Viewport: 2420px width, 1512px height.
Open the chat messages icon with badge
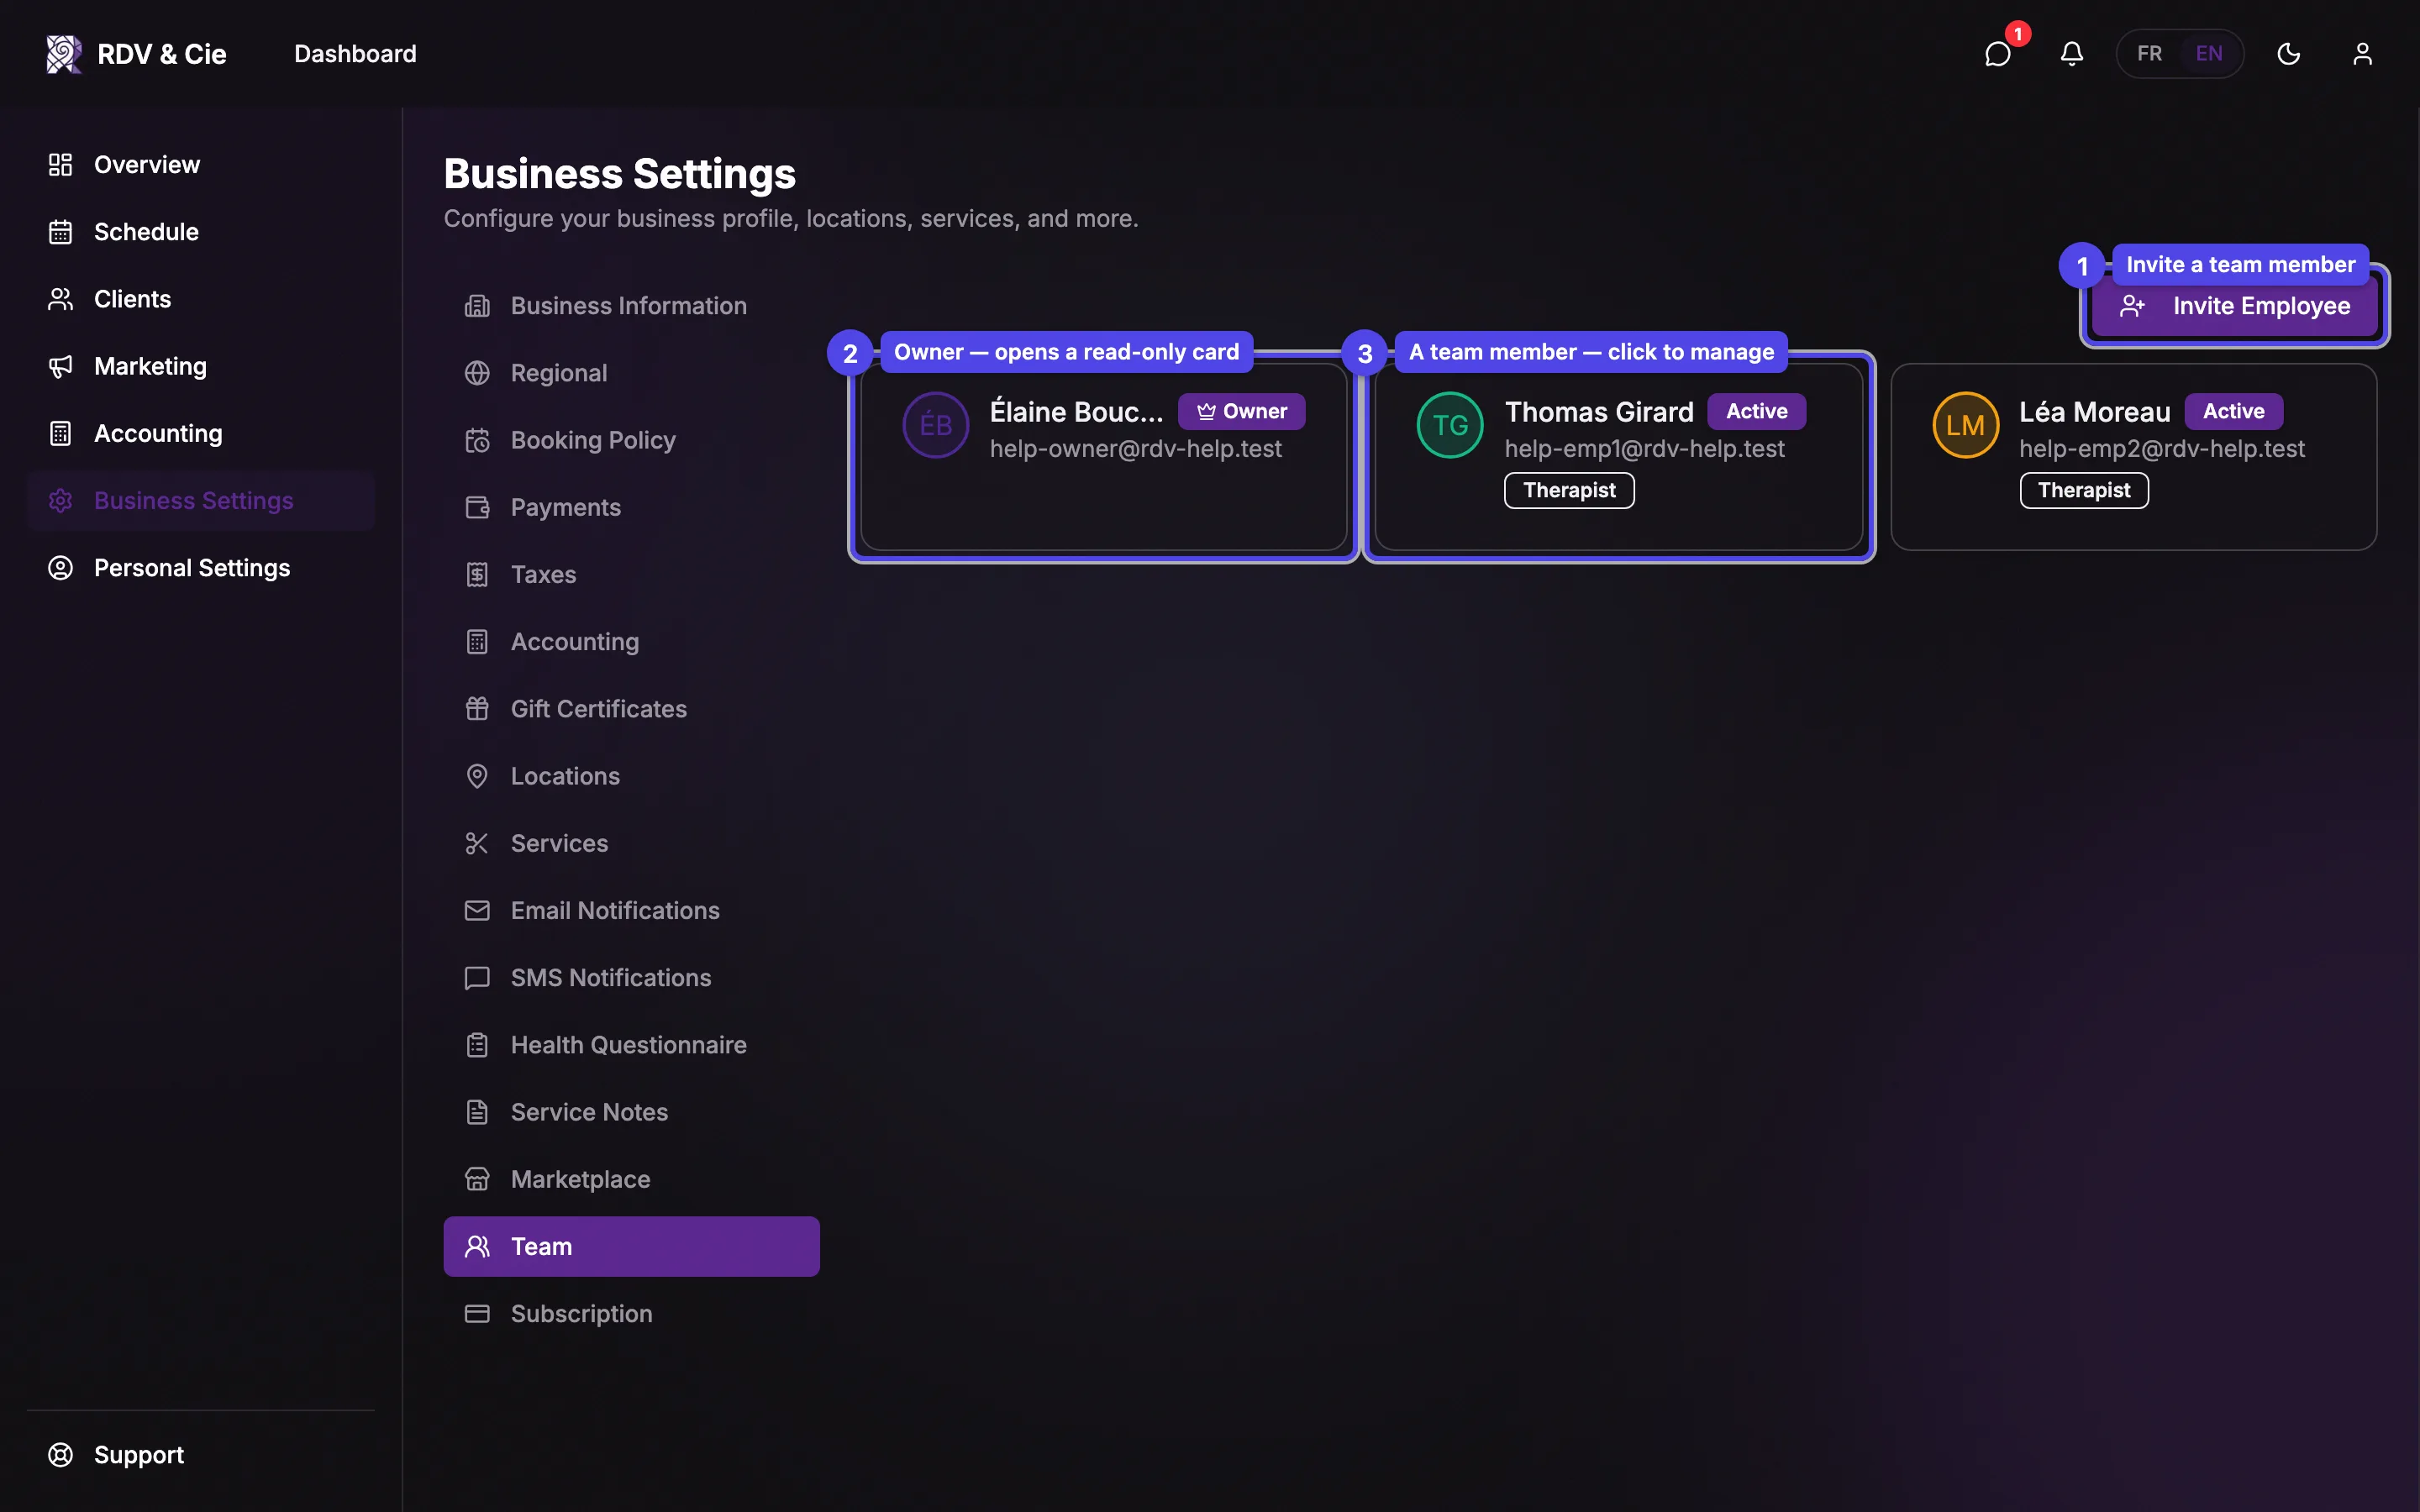(1997, 53)
